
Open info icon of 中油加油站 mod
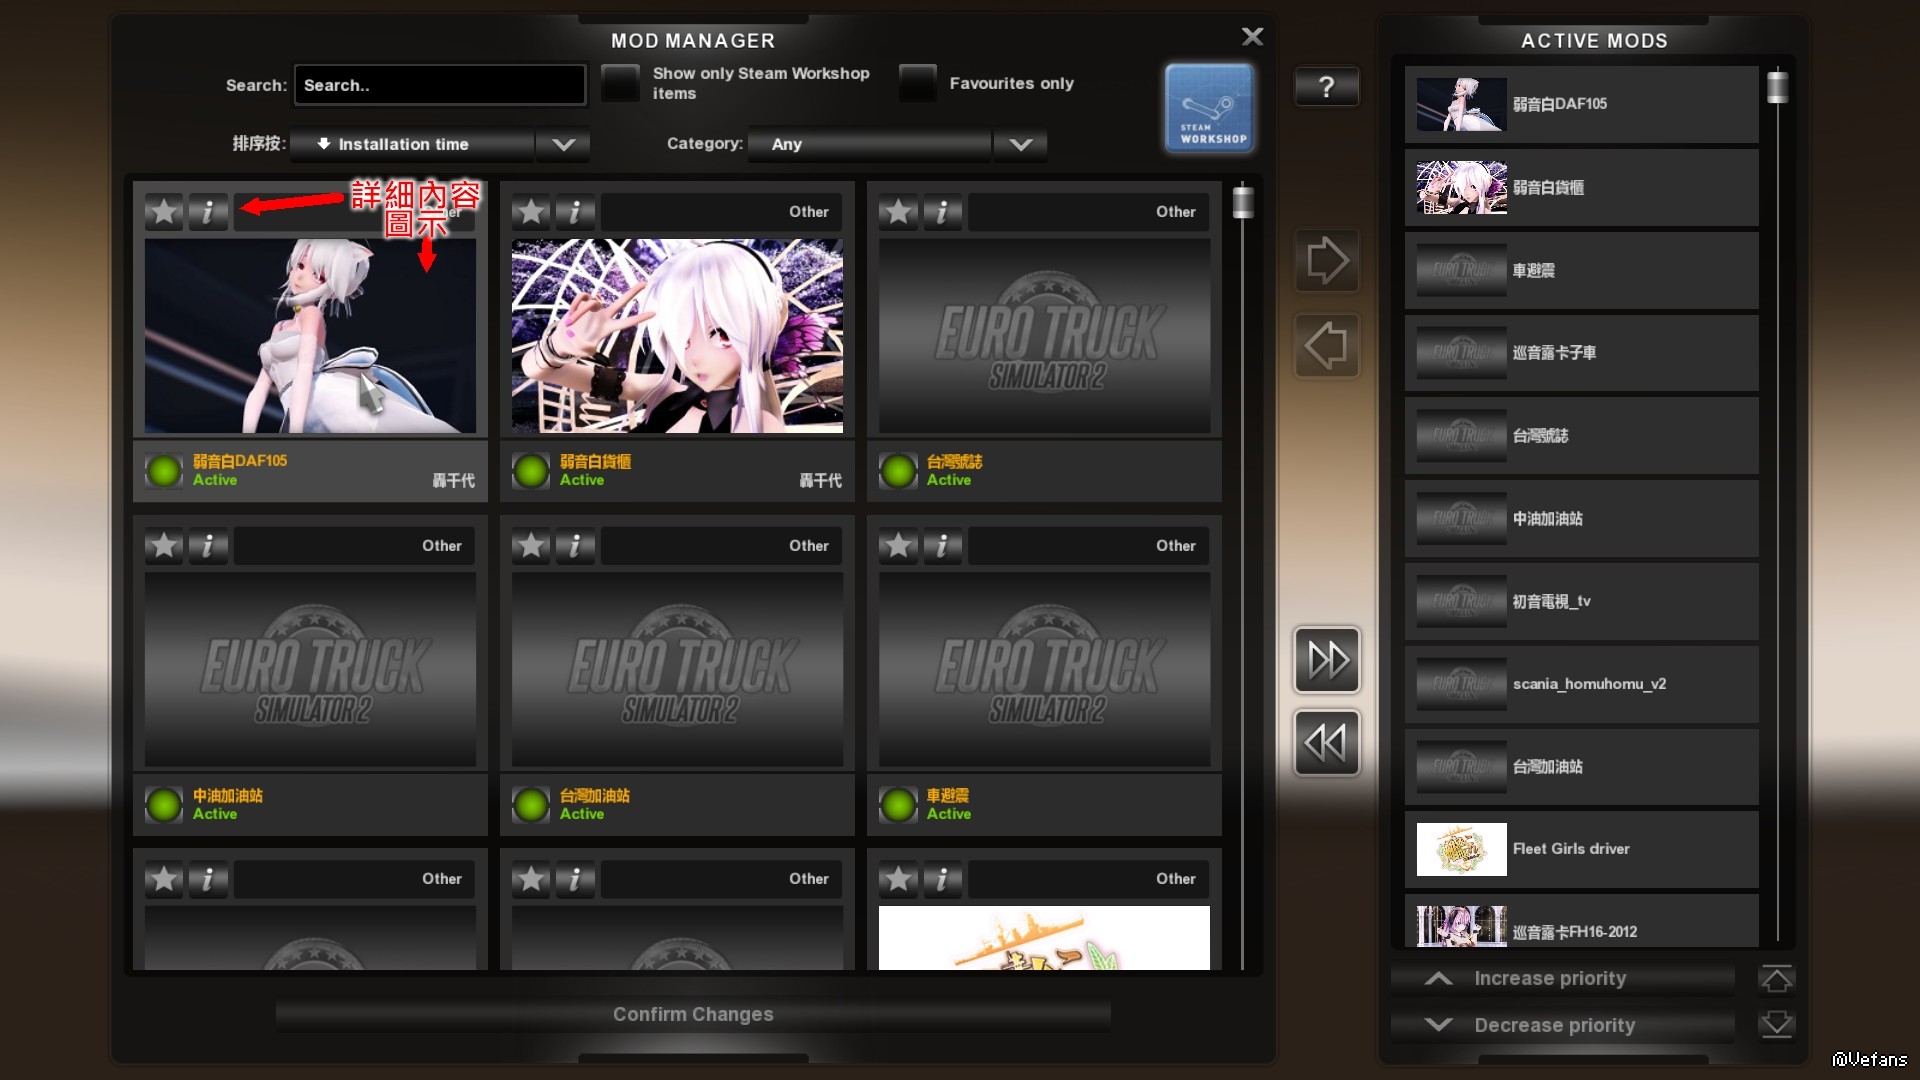pos(208,546)
